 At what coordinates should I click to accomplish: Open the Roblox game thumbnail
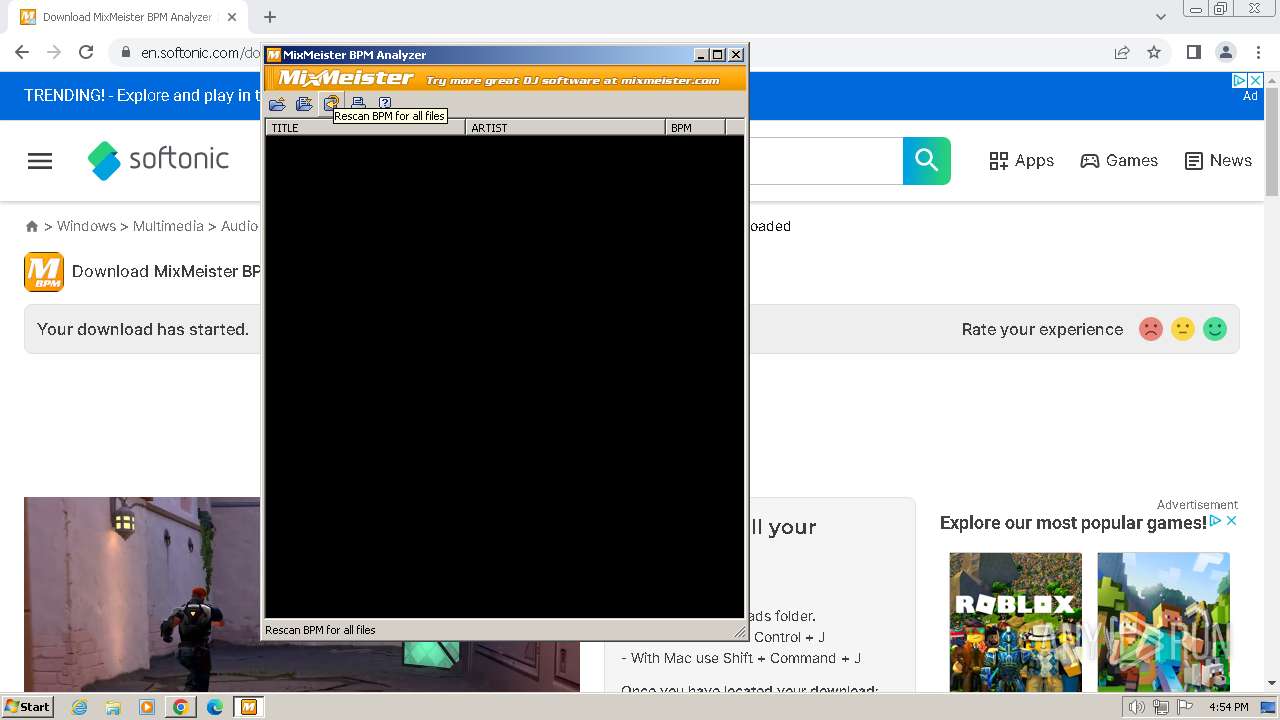[1016, 622]
